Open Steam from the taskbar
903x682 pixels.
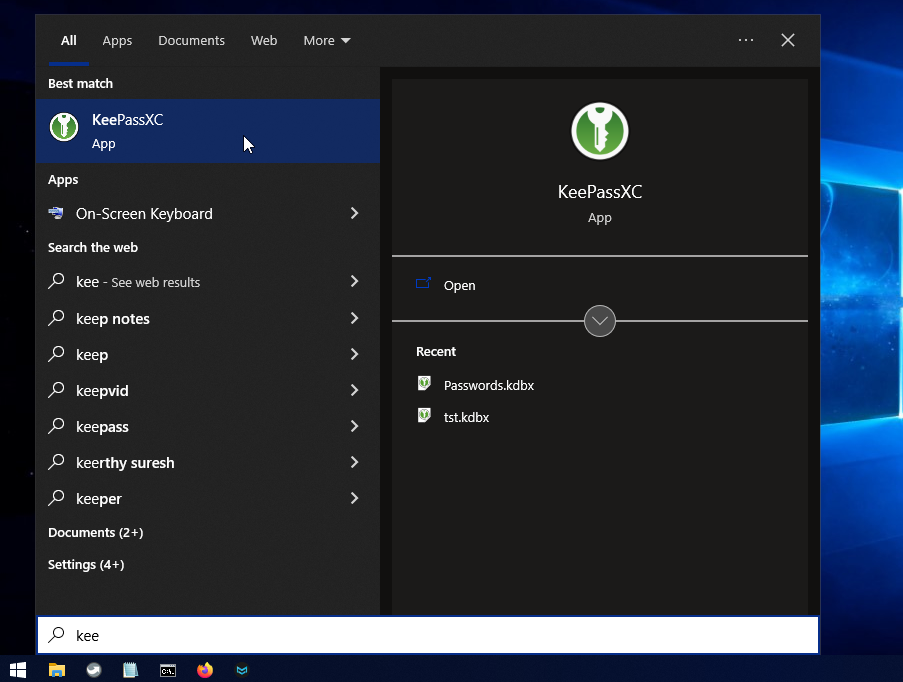tap(93, 670)
